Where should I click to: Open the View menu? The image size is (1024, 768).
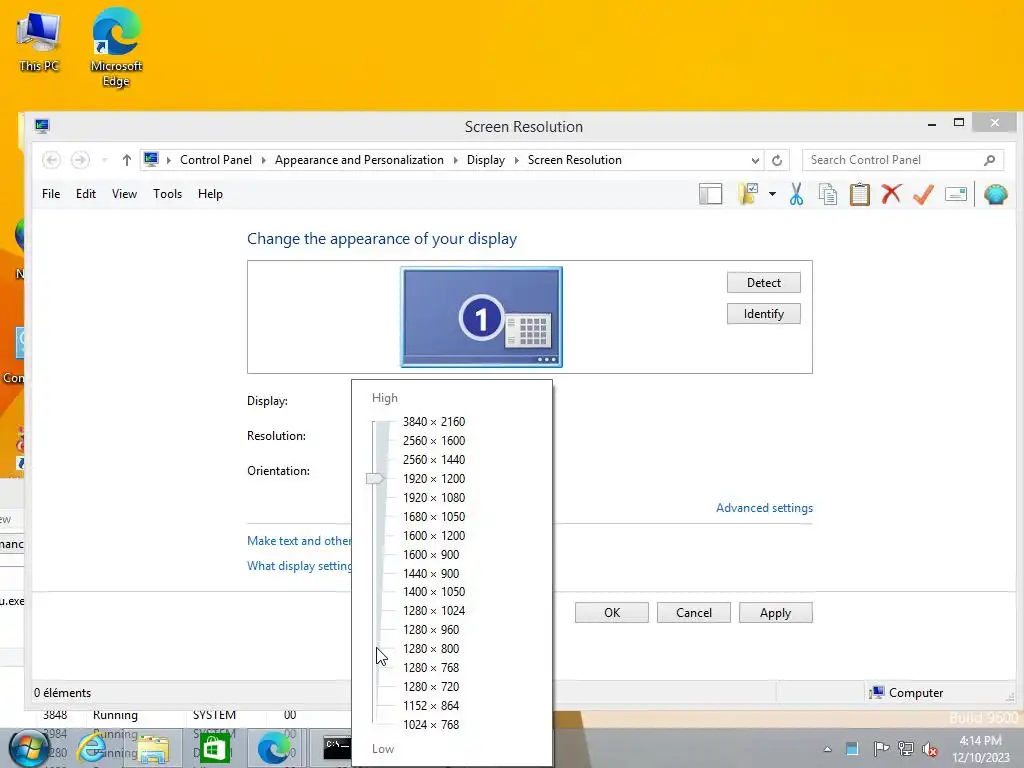click(x=124, y=194)
